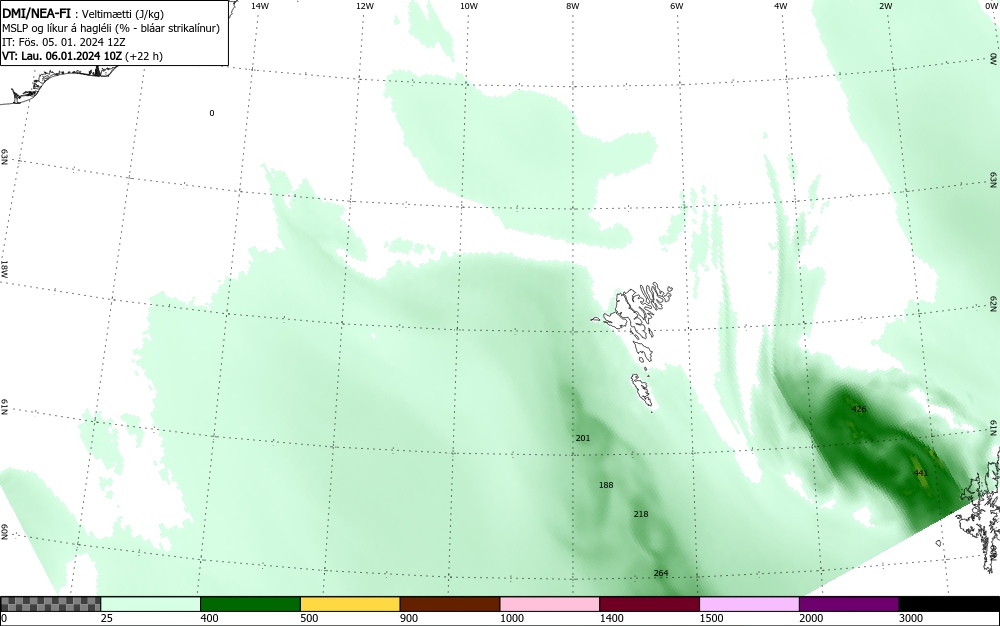Click the legend tick label '1000'

[x=512, y=618]
